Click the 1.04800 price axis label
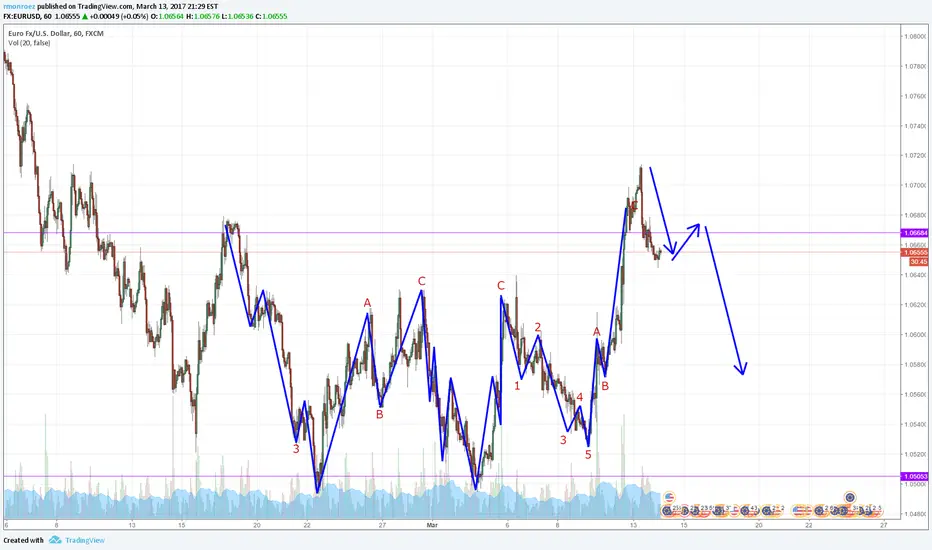 [x=915, y=514]
